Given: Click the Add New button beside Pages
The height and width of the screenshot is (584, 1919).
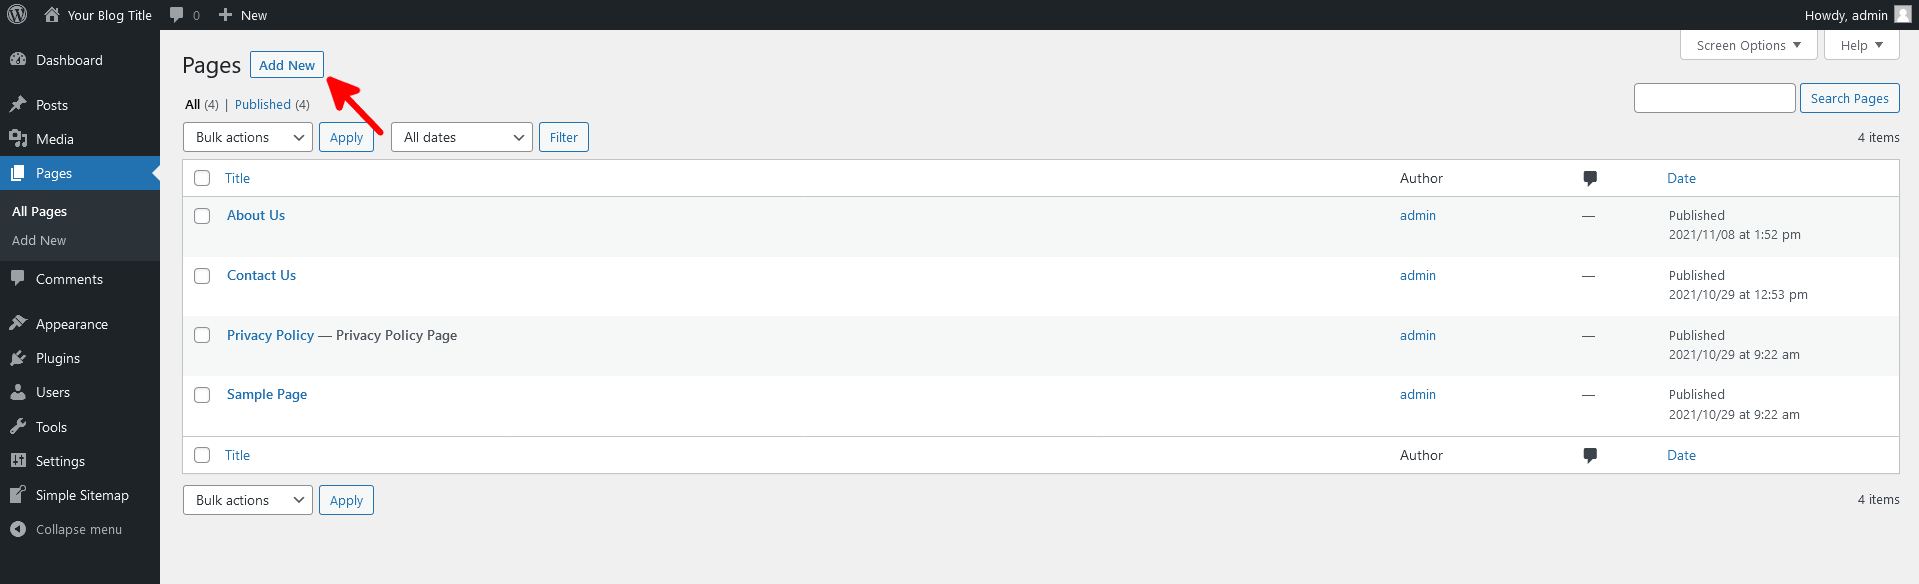Looking at the screenshot, I should coord(287,65).
